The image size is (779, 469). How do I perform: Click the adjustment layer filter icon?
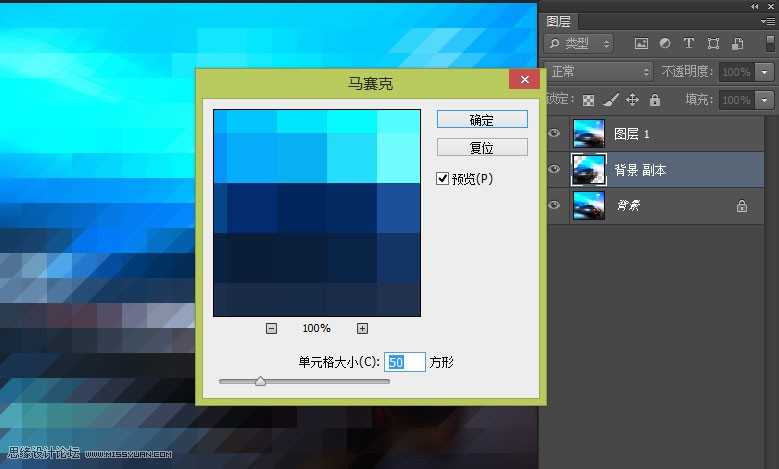coord(665,44)
